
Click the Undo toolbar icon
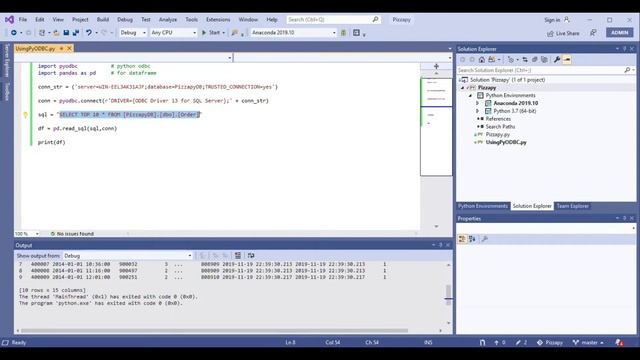89,33
